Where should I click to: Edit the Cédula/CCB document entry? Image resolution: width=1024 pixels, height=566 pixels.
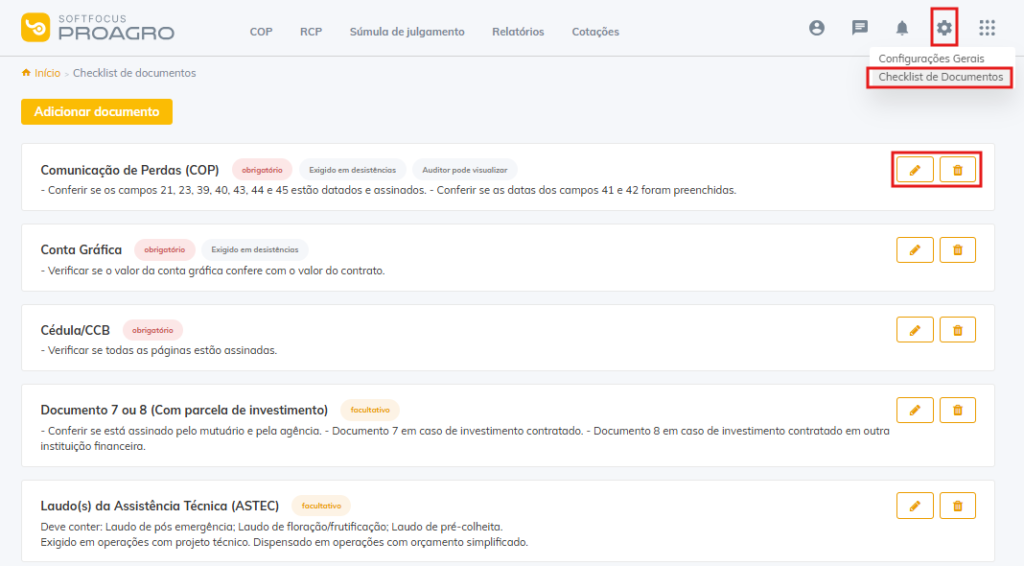914,330
